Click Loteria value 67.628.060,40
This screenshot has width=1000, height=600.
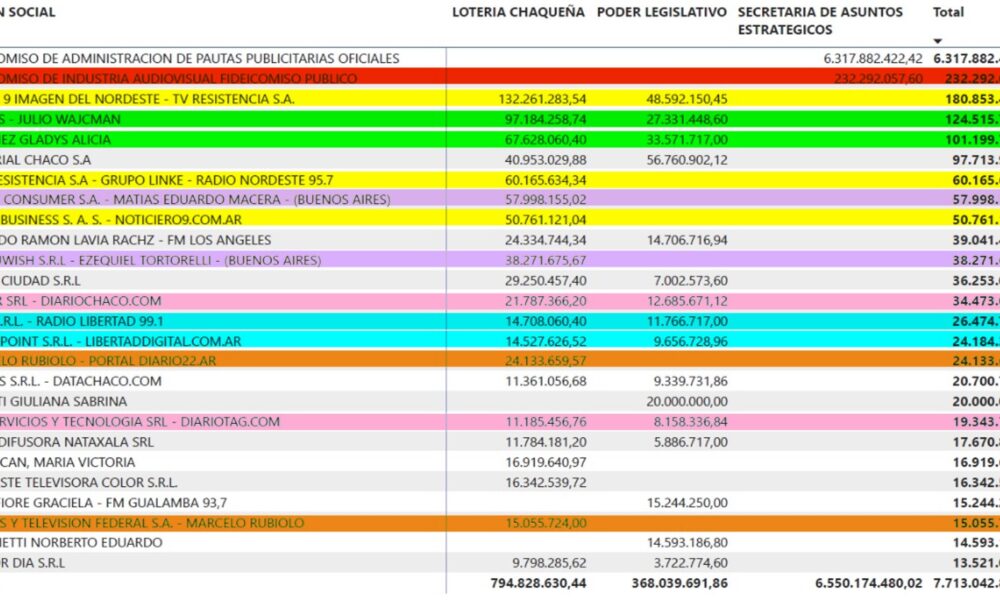point(545,140)
